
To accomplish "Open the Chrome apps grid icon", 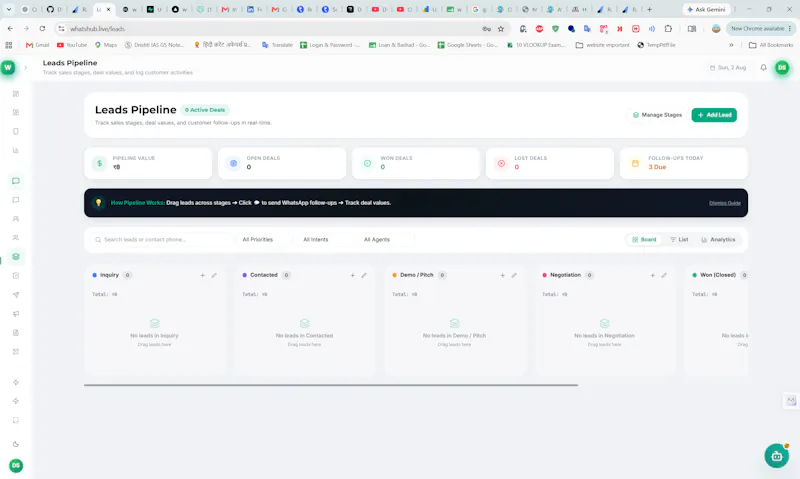I will 9,45.
